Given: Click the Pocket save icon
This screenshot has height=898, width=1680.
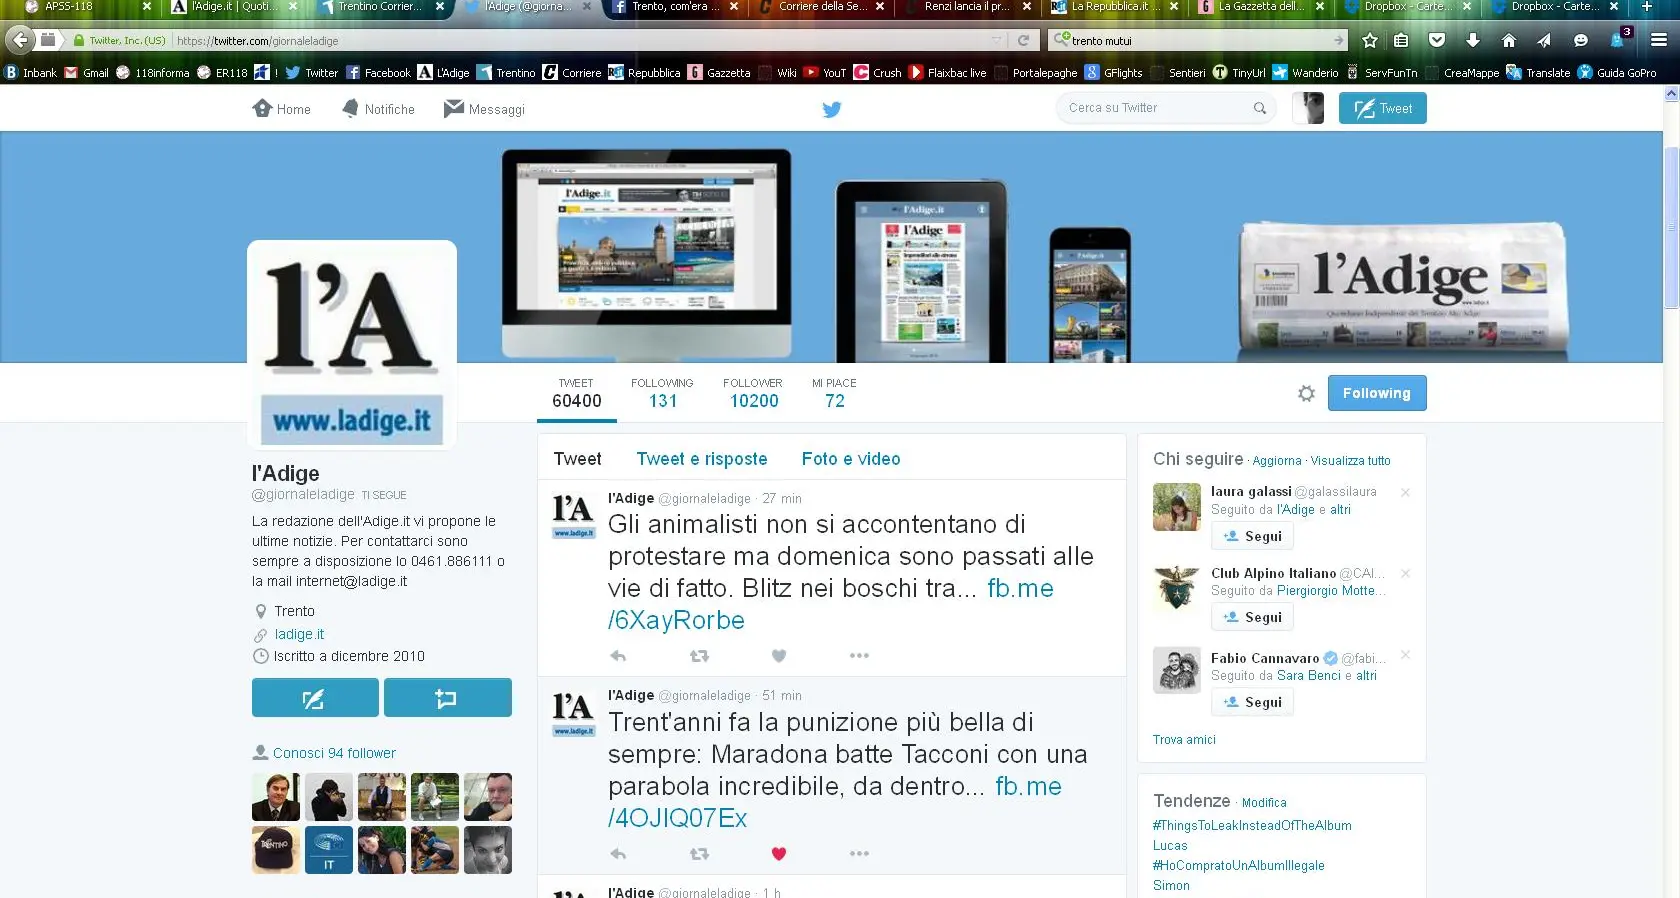Looking at the screenshot, I should [x=1437, y=40].
